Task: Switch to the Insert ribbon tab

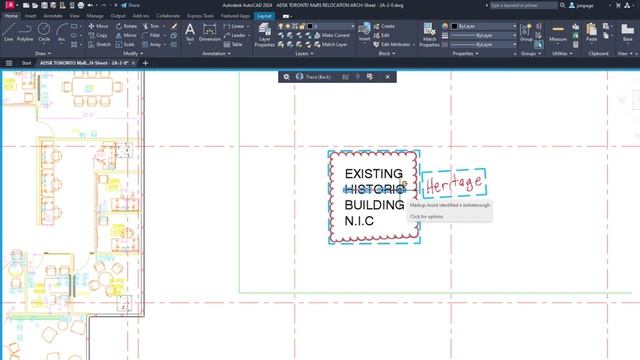Action: [x=31, y=16]
